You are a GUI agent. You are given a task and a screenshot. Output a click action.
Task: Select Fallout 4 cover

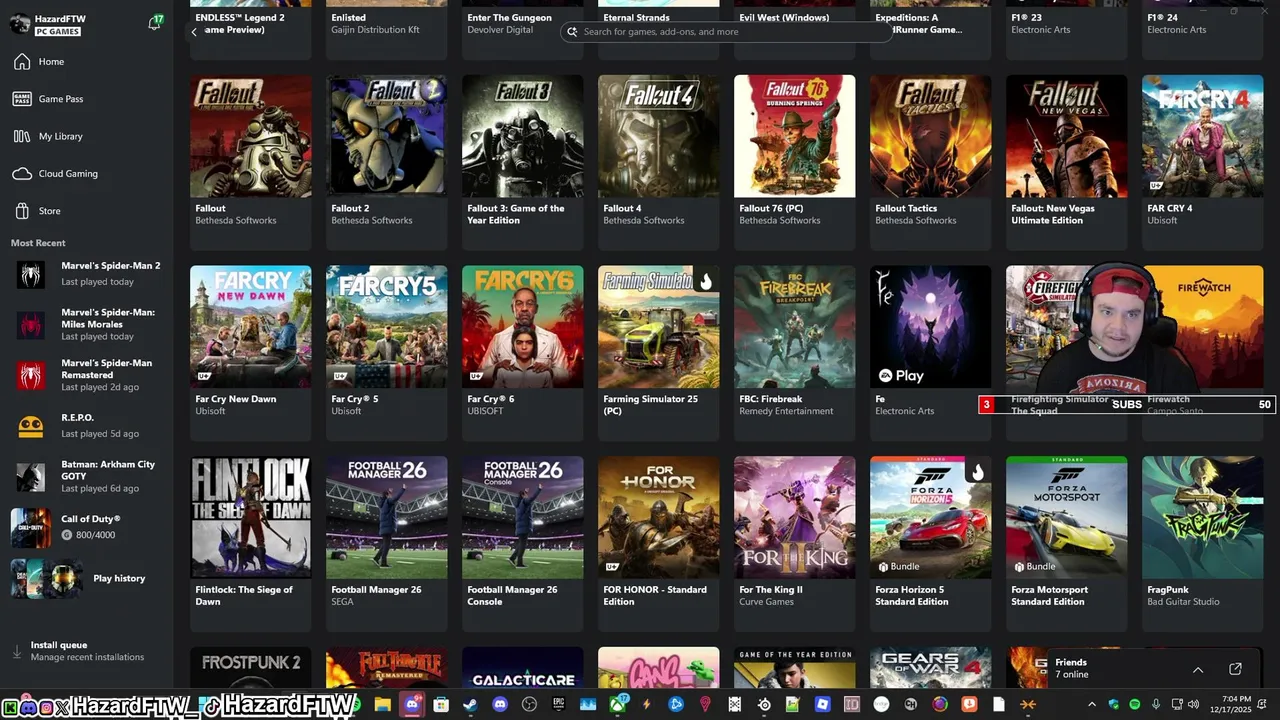(x=658, y=136)
